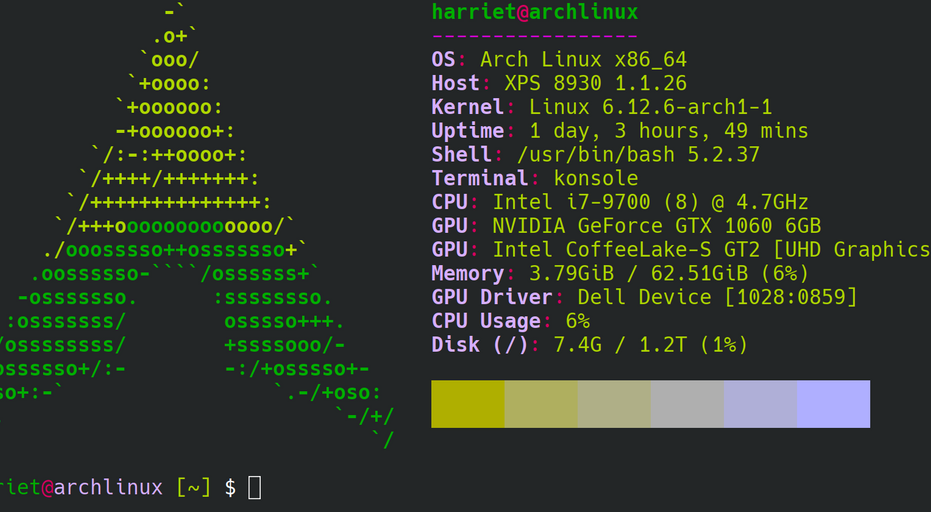The height and width of the screenshot is (512, 931).
Task: Click the Kernel value 'Linux 6.12.6-arch1-1'
Action: pos(650,107)
